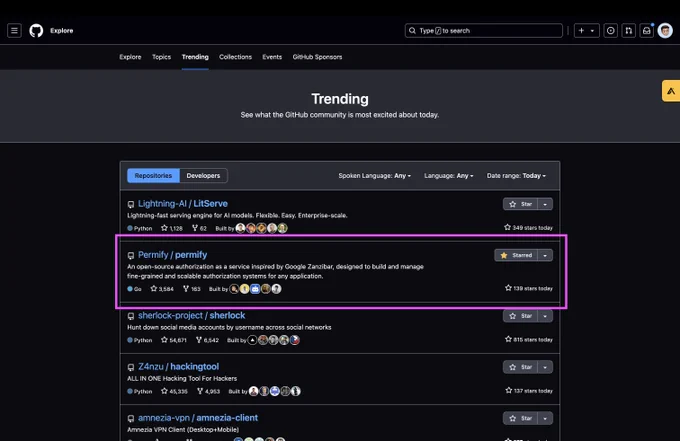Click the last contributor avatar of LitServe
Viewport: 680px width, 441px height.
pyautogui.click(x=282, y=228)
